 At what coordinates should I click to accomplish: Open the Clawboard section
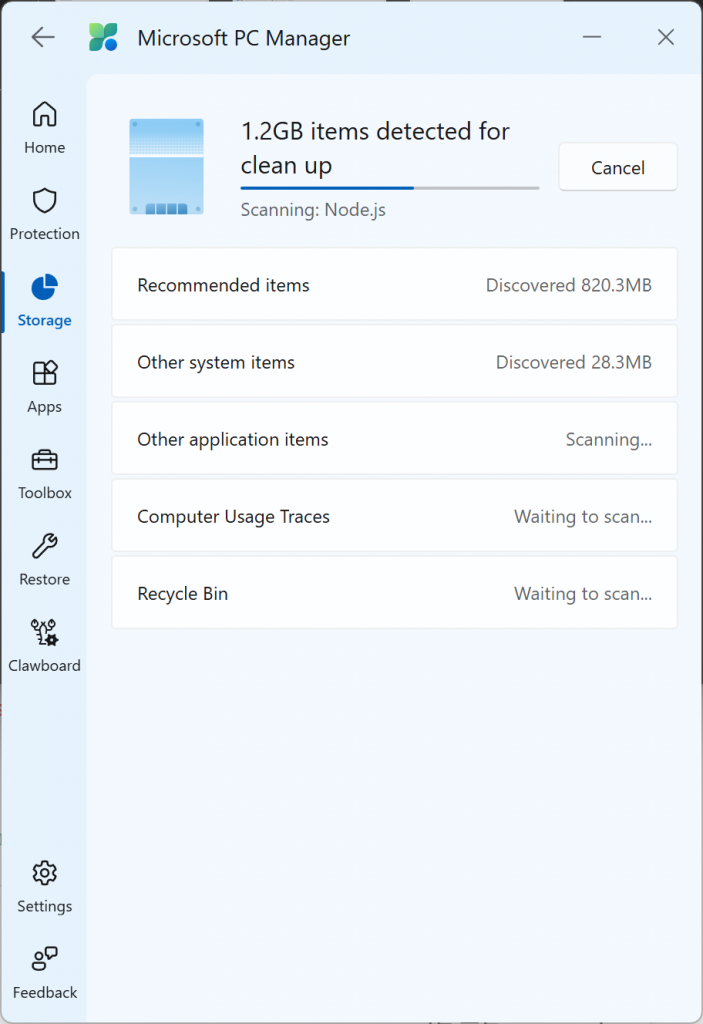point(44,645)
